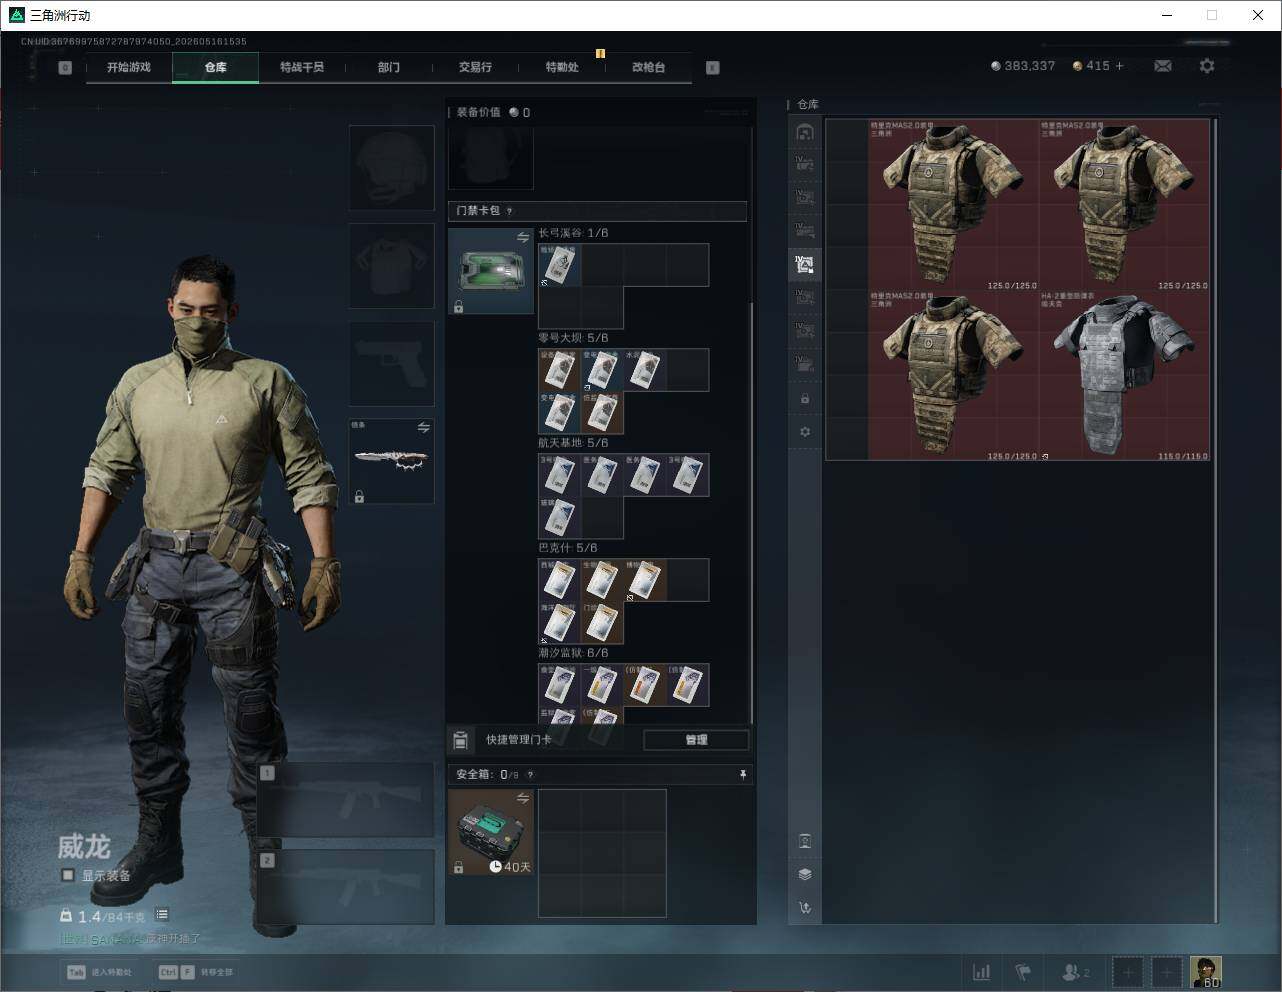Open help tooltip next to 门禁卡包
1282x992 pixels.
(x=510, y=211)
